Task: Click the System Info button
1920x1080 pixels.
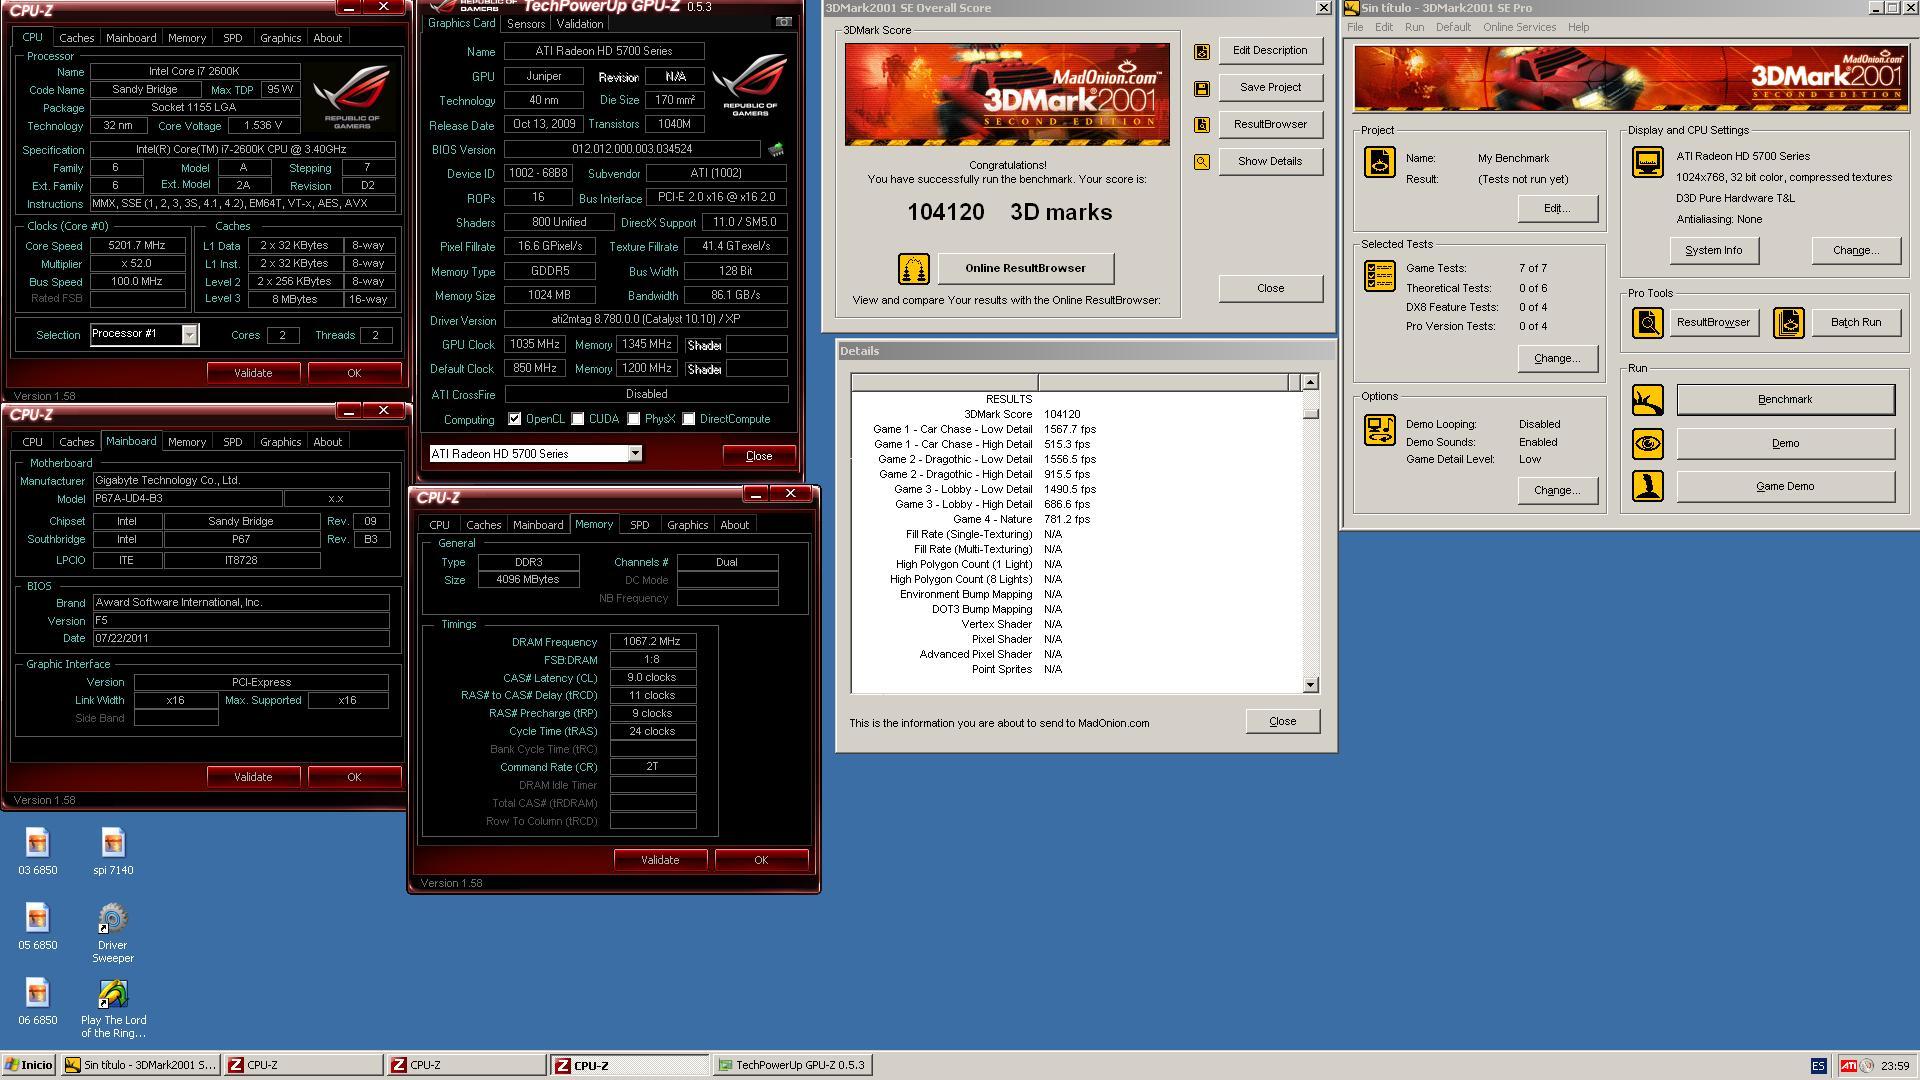Action: tap(1714, 251)
